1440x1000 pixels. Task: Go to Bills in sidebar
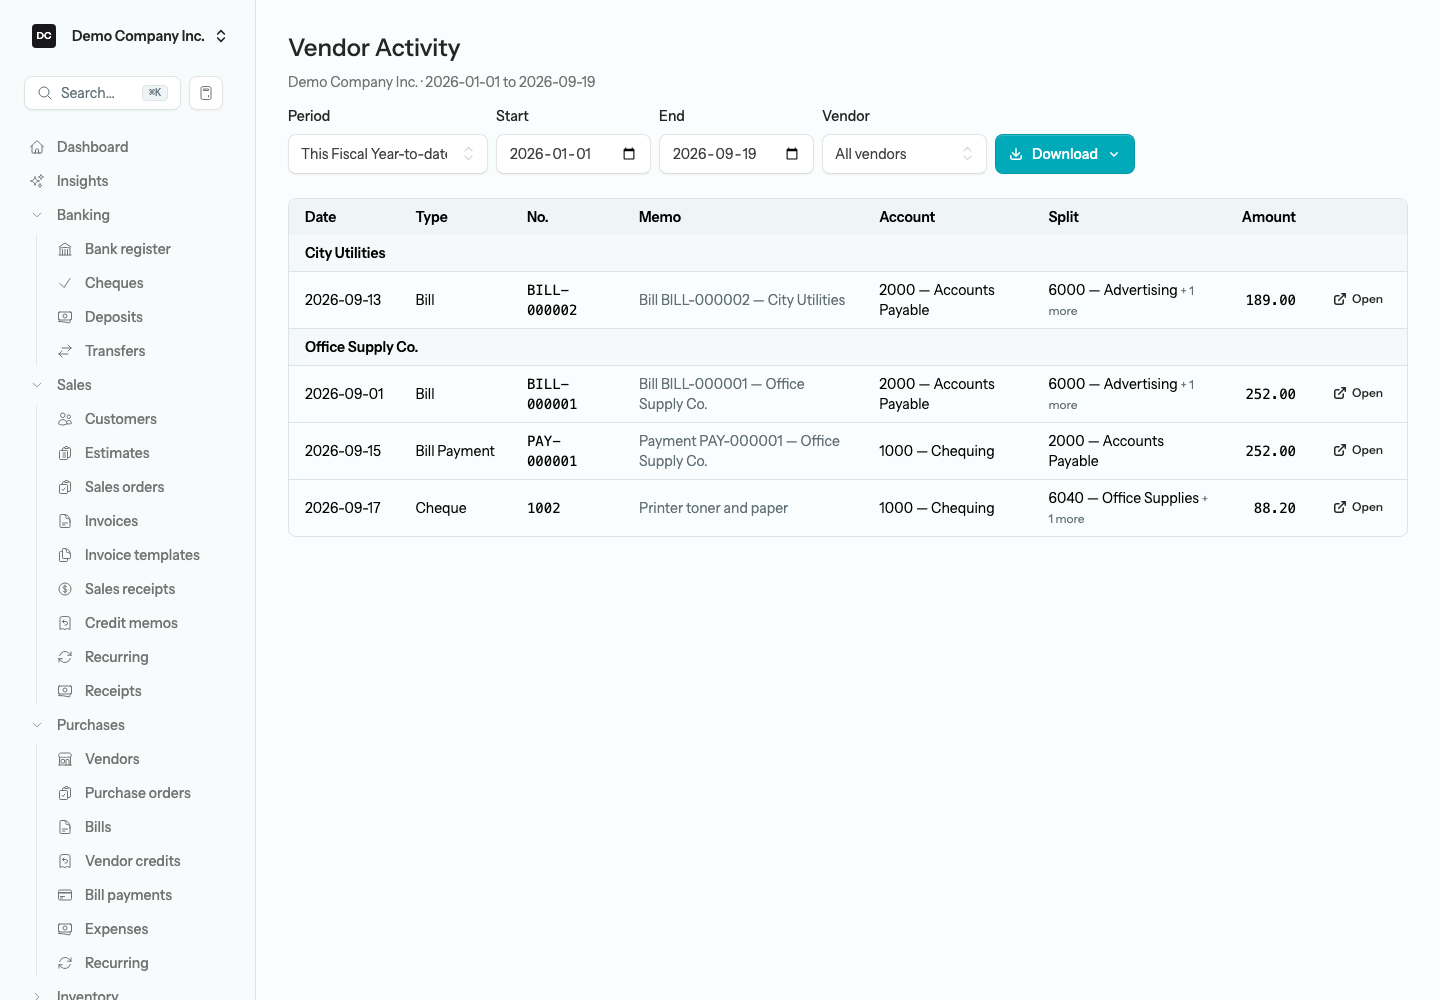tap(98, 827)
